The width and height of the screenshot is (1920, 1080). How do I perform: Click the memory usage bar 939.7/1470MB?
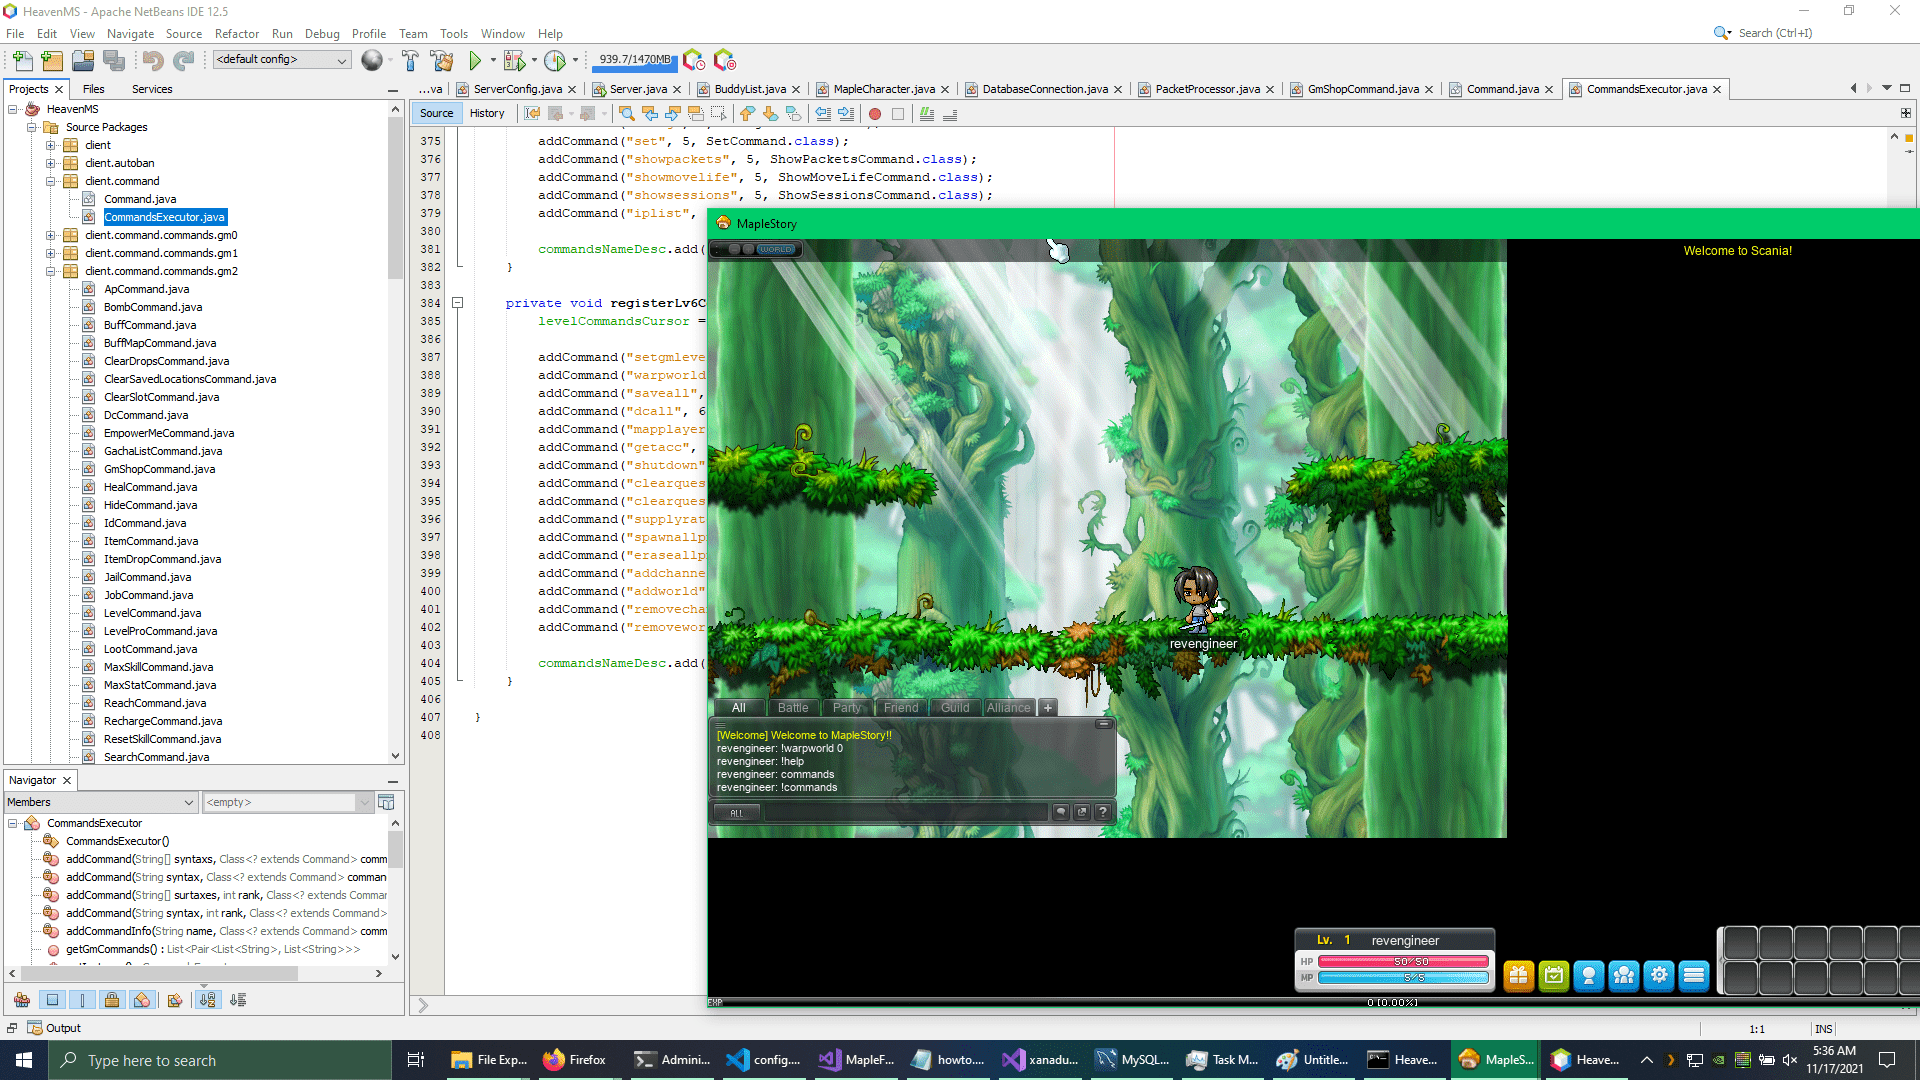(x=635, y=60)
